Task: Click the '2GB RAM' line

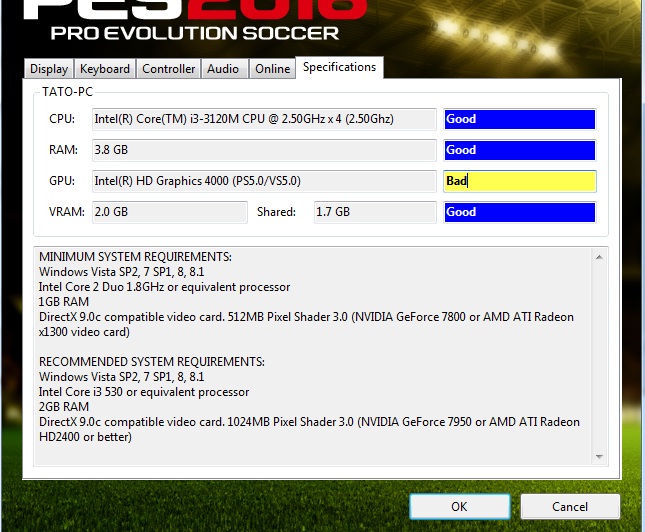Action: click(x=64, y=407)
